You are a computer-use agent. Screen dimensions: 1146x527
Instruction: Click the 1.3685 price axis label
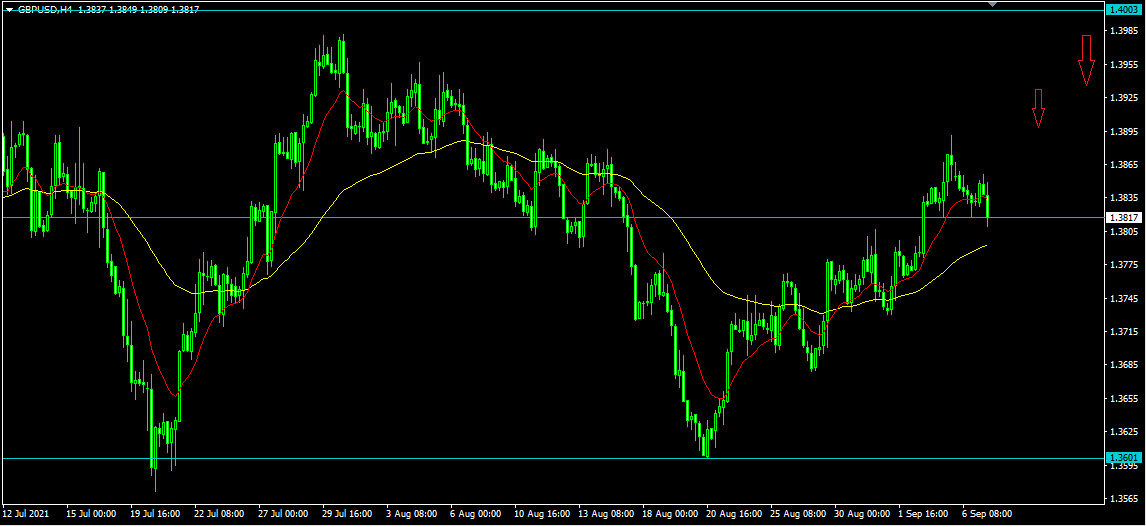1124,365
